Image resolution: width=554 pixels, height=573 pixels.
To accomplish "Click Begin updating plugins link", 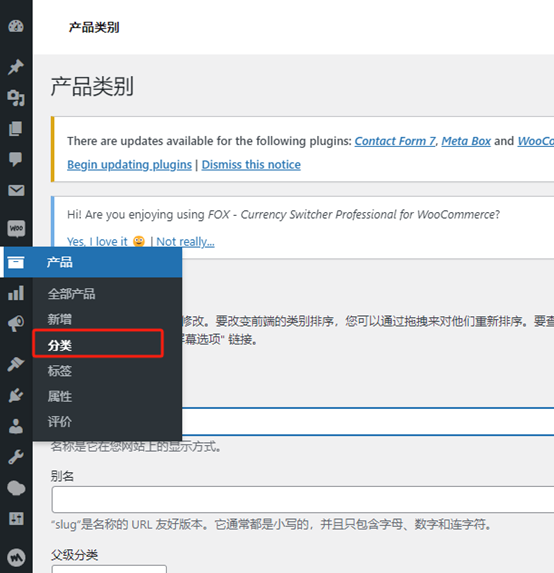I will (x=129, y=165).
